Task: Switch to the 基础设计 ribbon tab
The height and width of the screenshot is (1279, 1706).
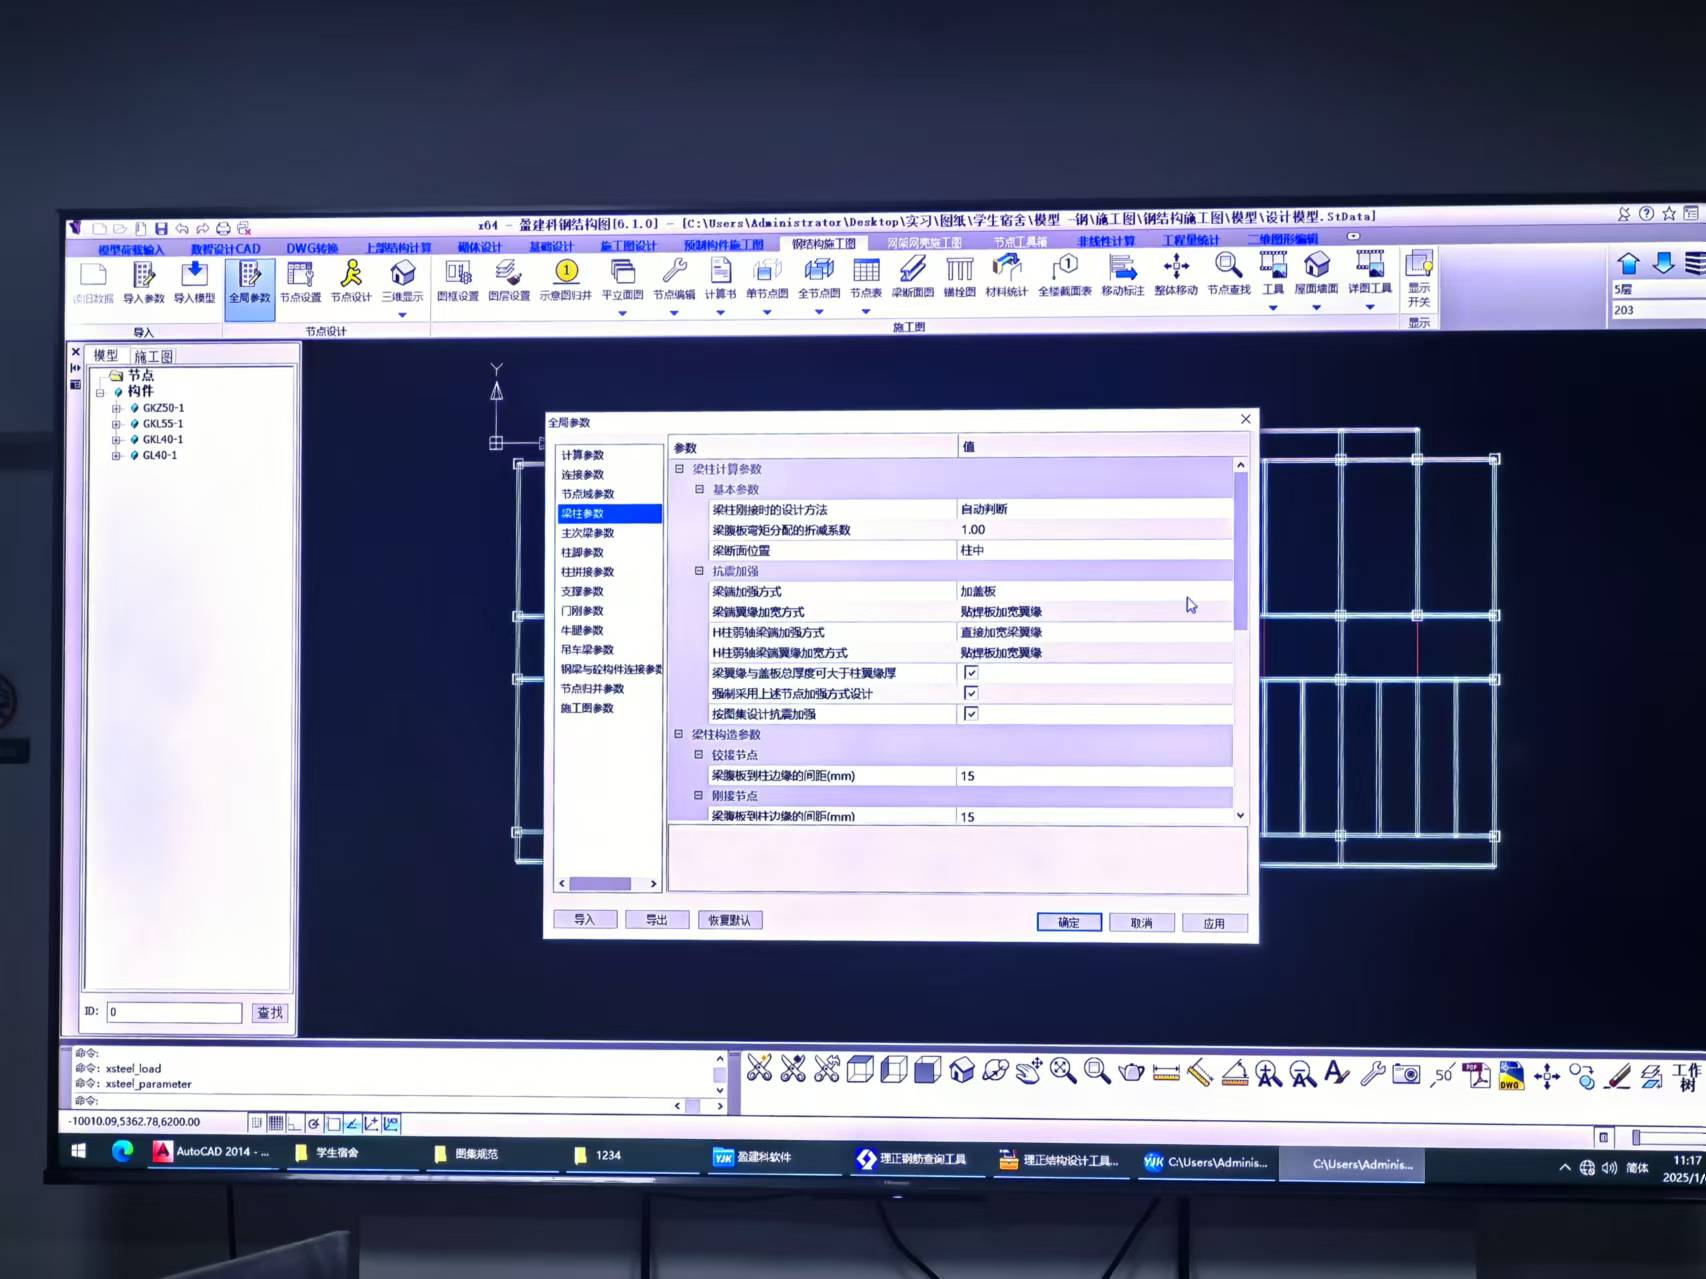Action: pos(551,247)
